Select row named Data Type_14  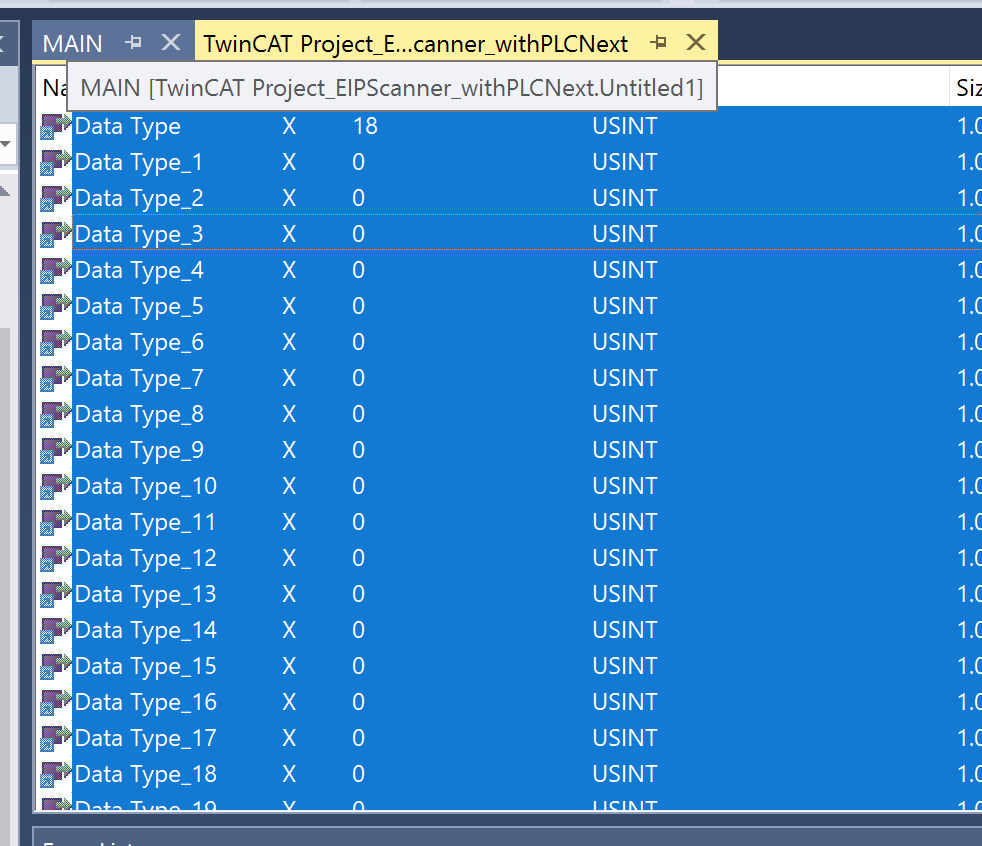(146, 631)
